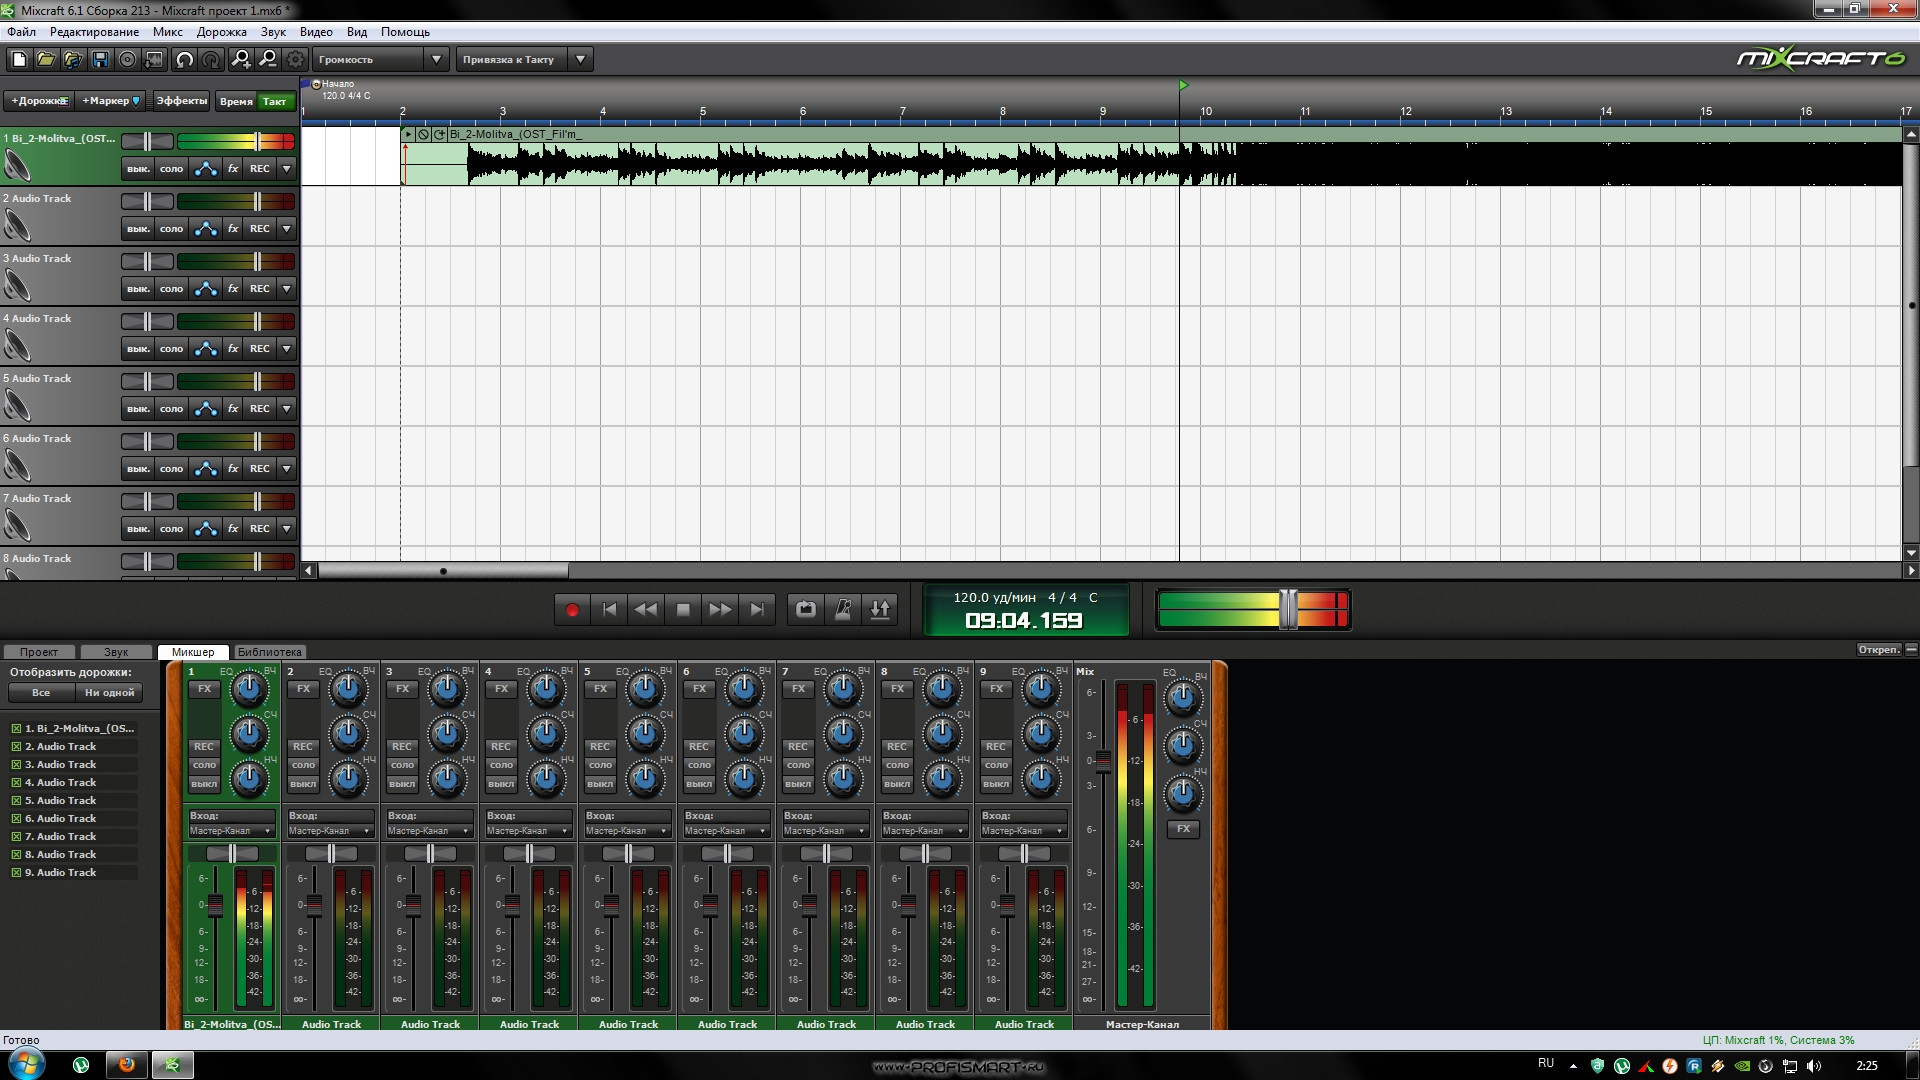Expand track 6 options arrow next to REC

[x=287, y=469]
